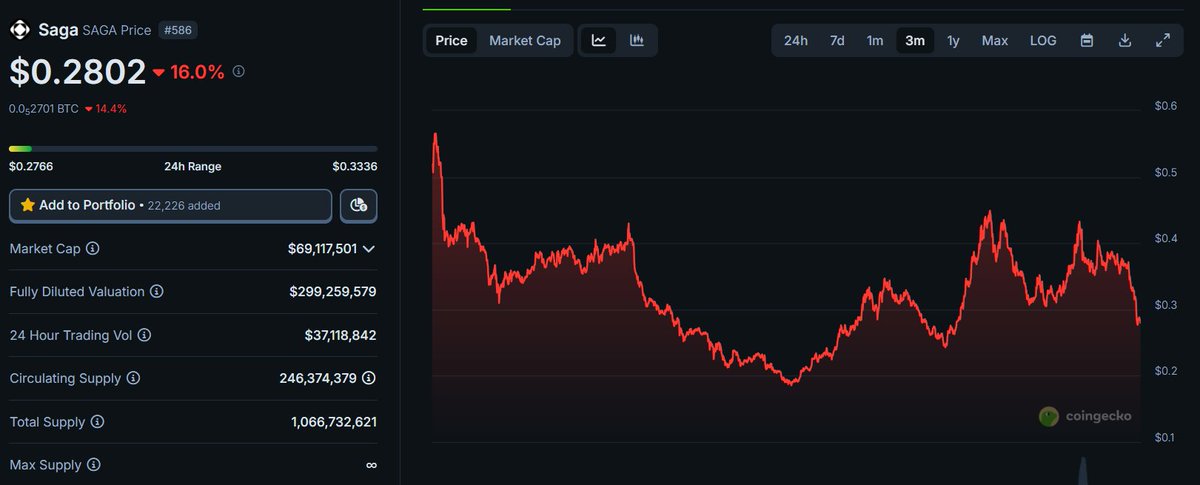This screenshot has height=485, width=1200.
Task: Click the Saga coin name heading
Action: pos(57,30)
